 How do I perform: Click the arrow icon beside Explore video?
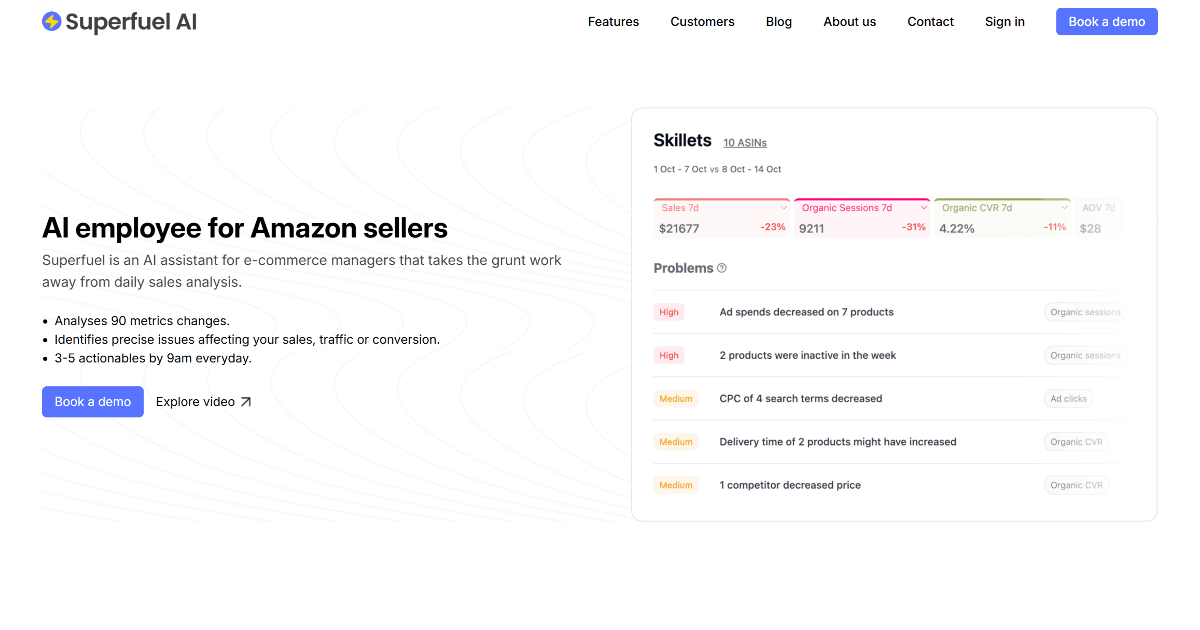click(x=246, y=402)
